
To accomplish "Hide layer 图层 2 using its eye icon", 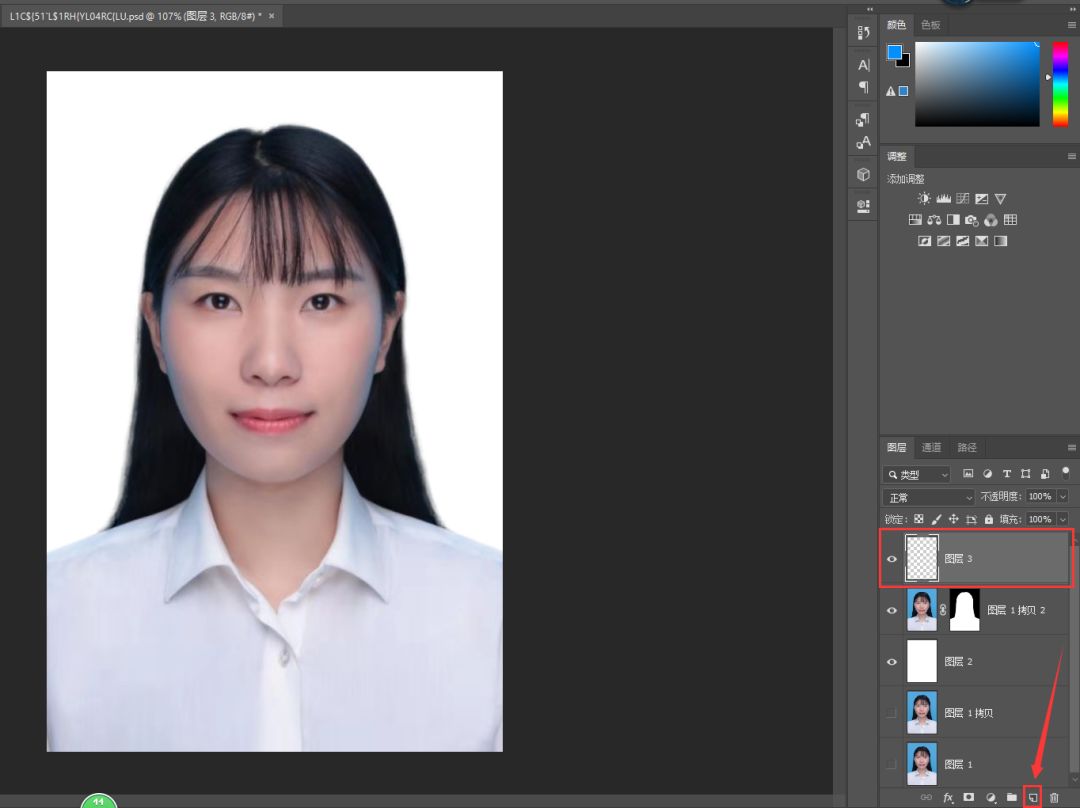I will pos(892,662).
